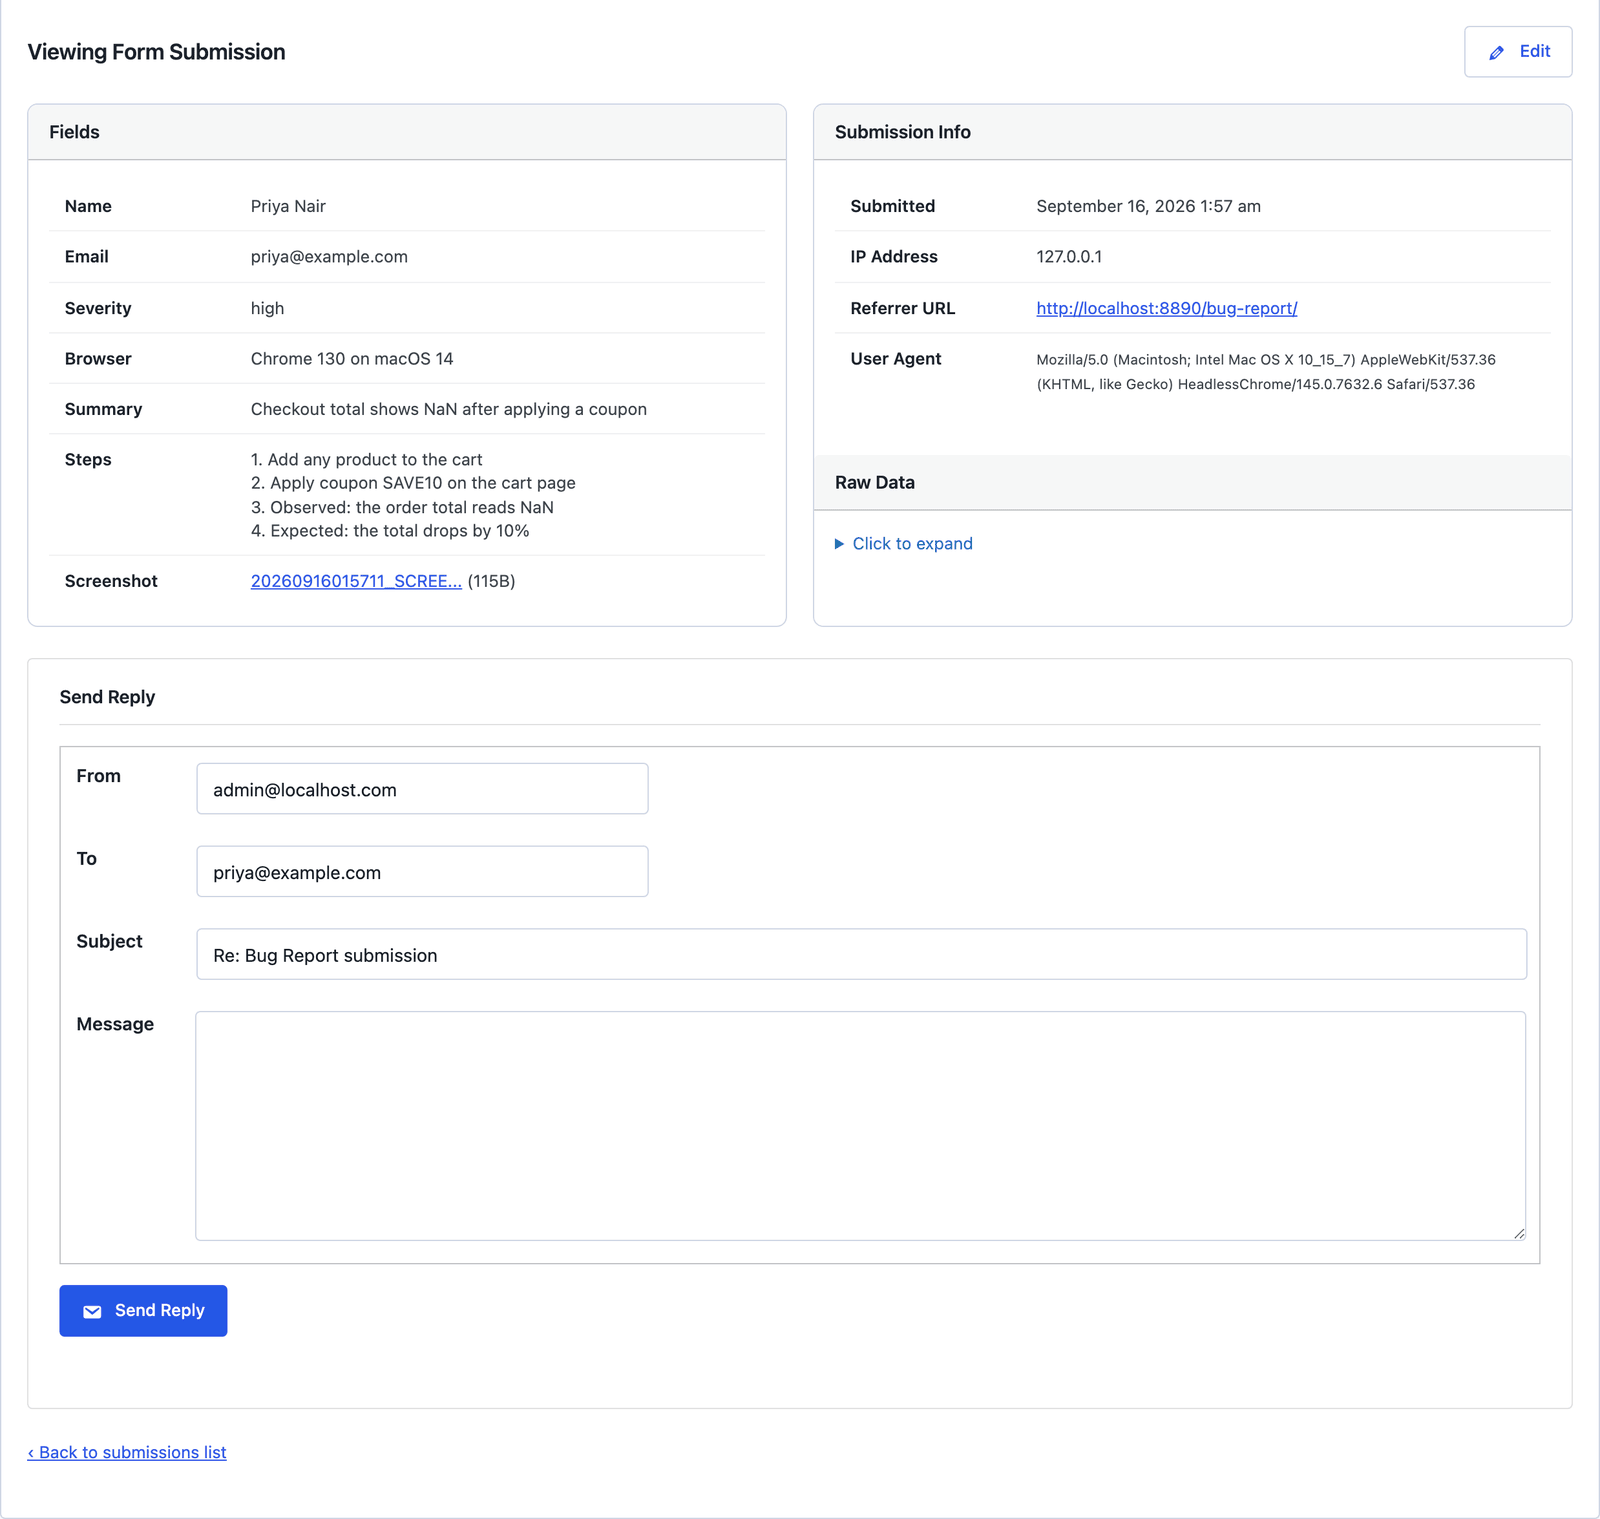Open the 20260916015711_SCREE... screenshot file link
The image size is (1600, 1519).
click(356, 581)
